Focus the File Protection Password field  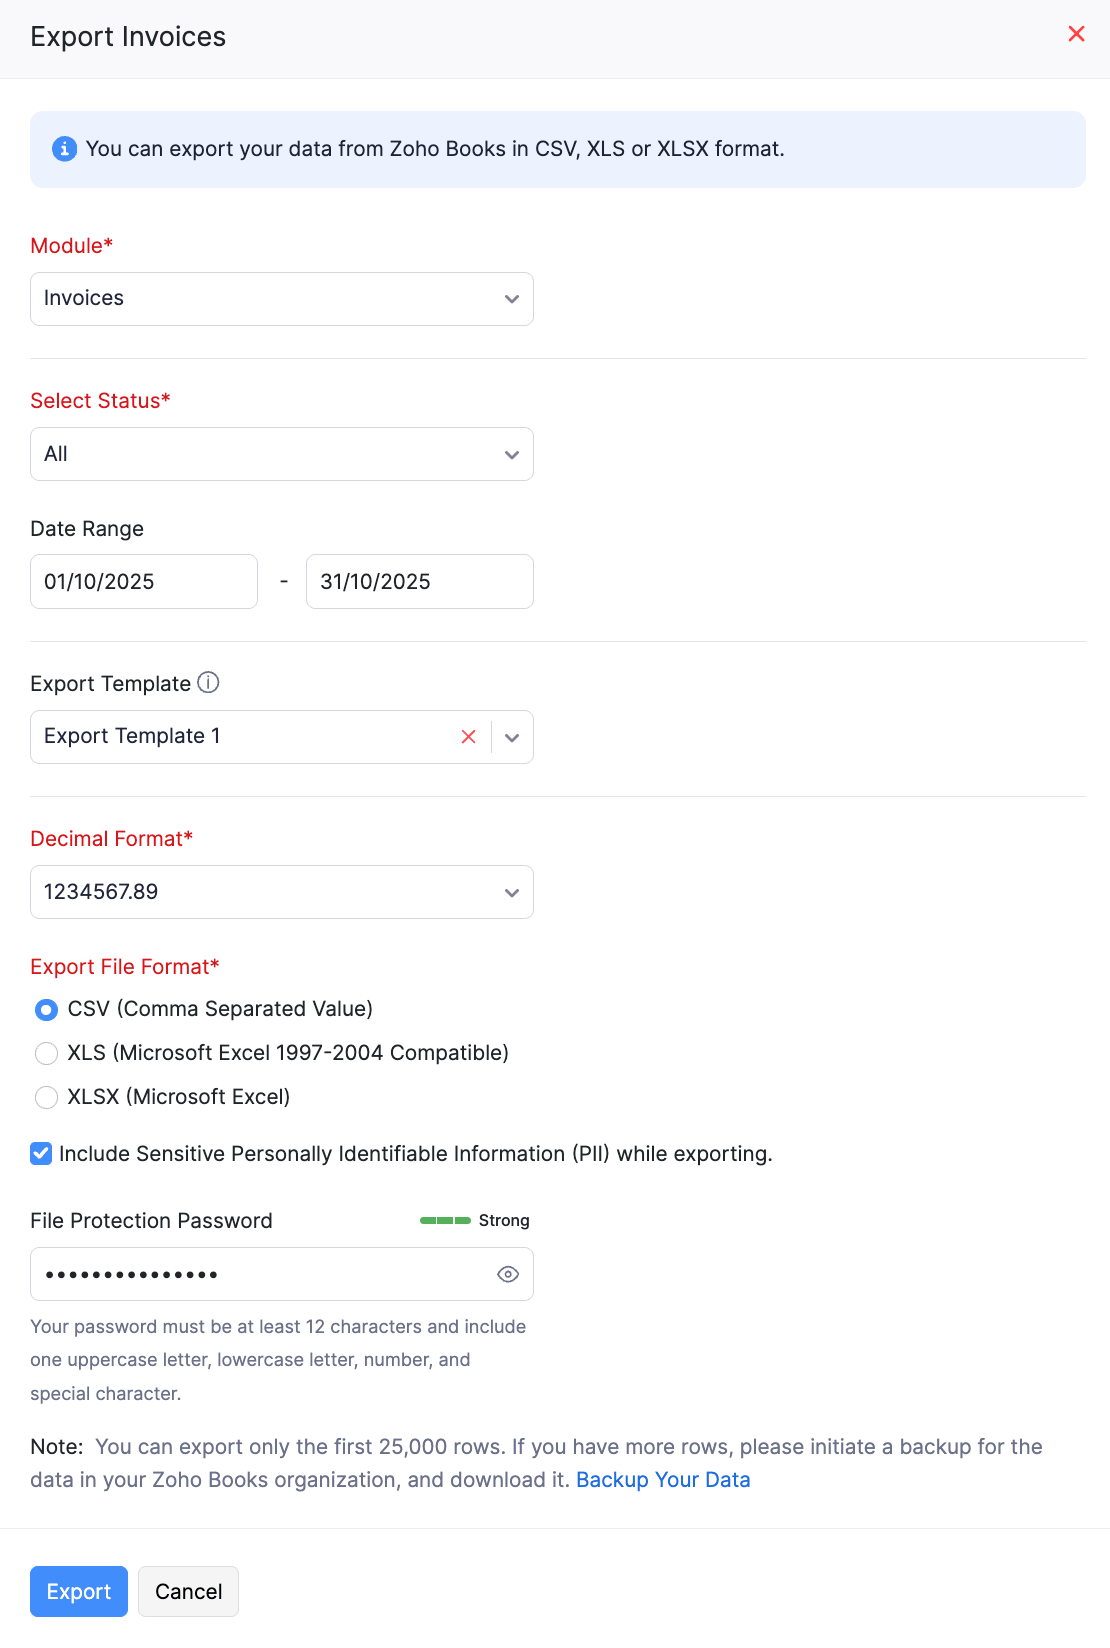point(260,1274)
